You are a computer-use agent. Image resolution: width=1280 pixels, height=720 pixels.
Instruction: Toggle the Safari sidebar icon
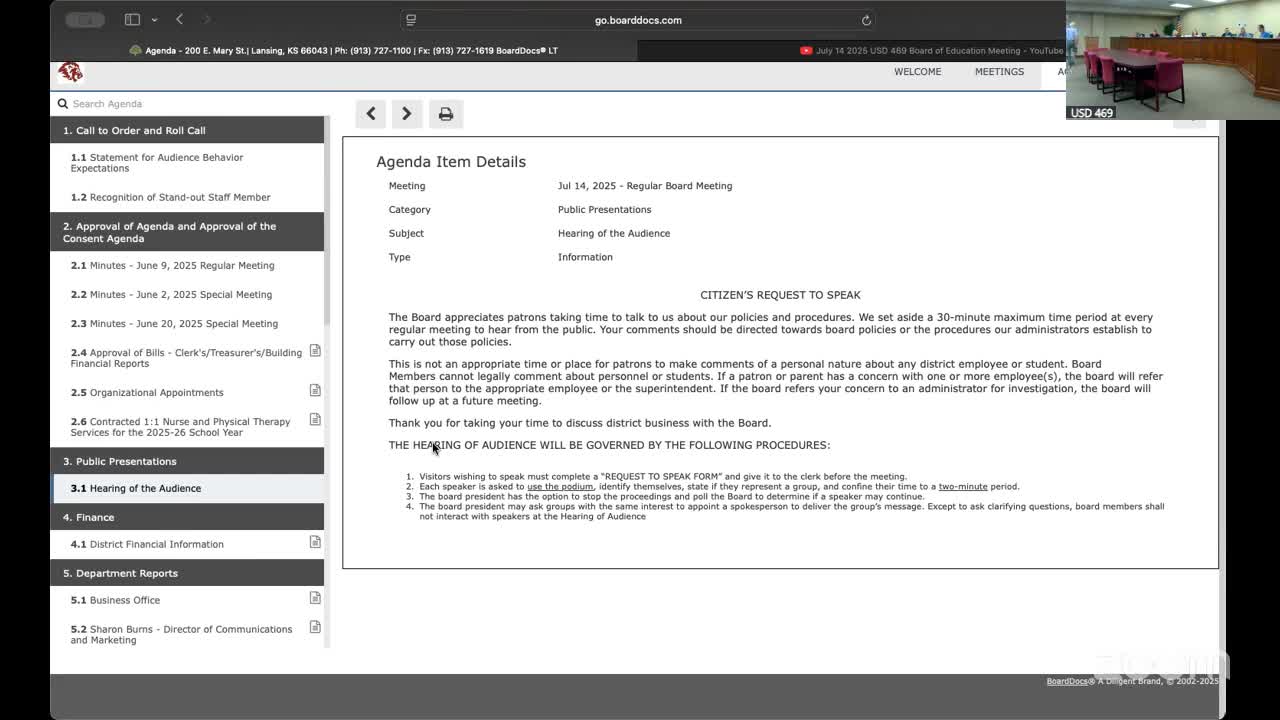coord(132,20)
